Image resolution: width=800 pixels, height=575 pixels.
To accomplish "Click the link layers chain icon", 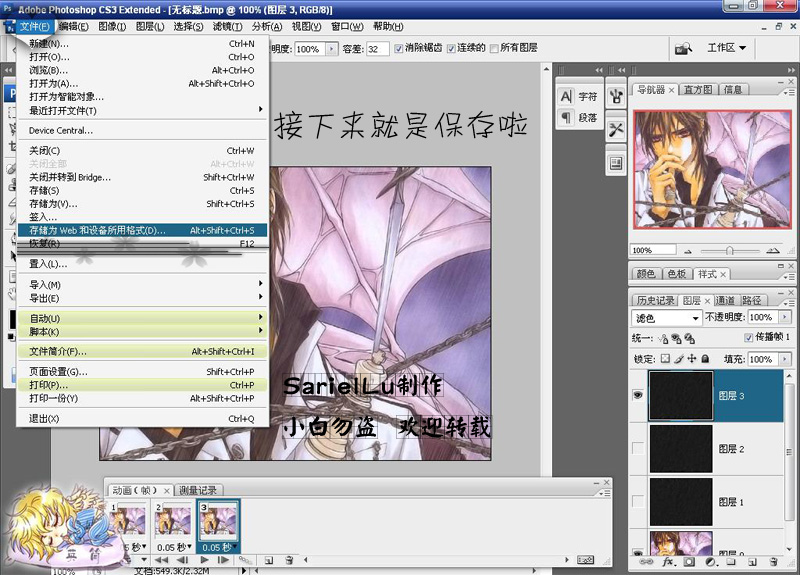I will (646, 562).
